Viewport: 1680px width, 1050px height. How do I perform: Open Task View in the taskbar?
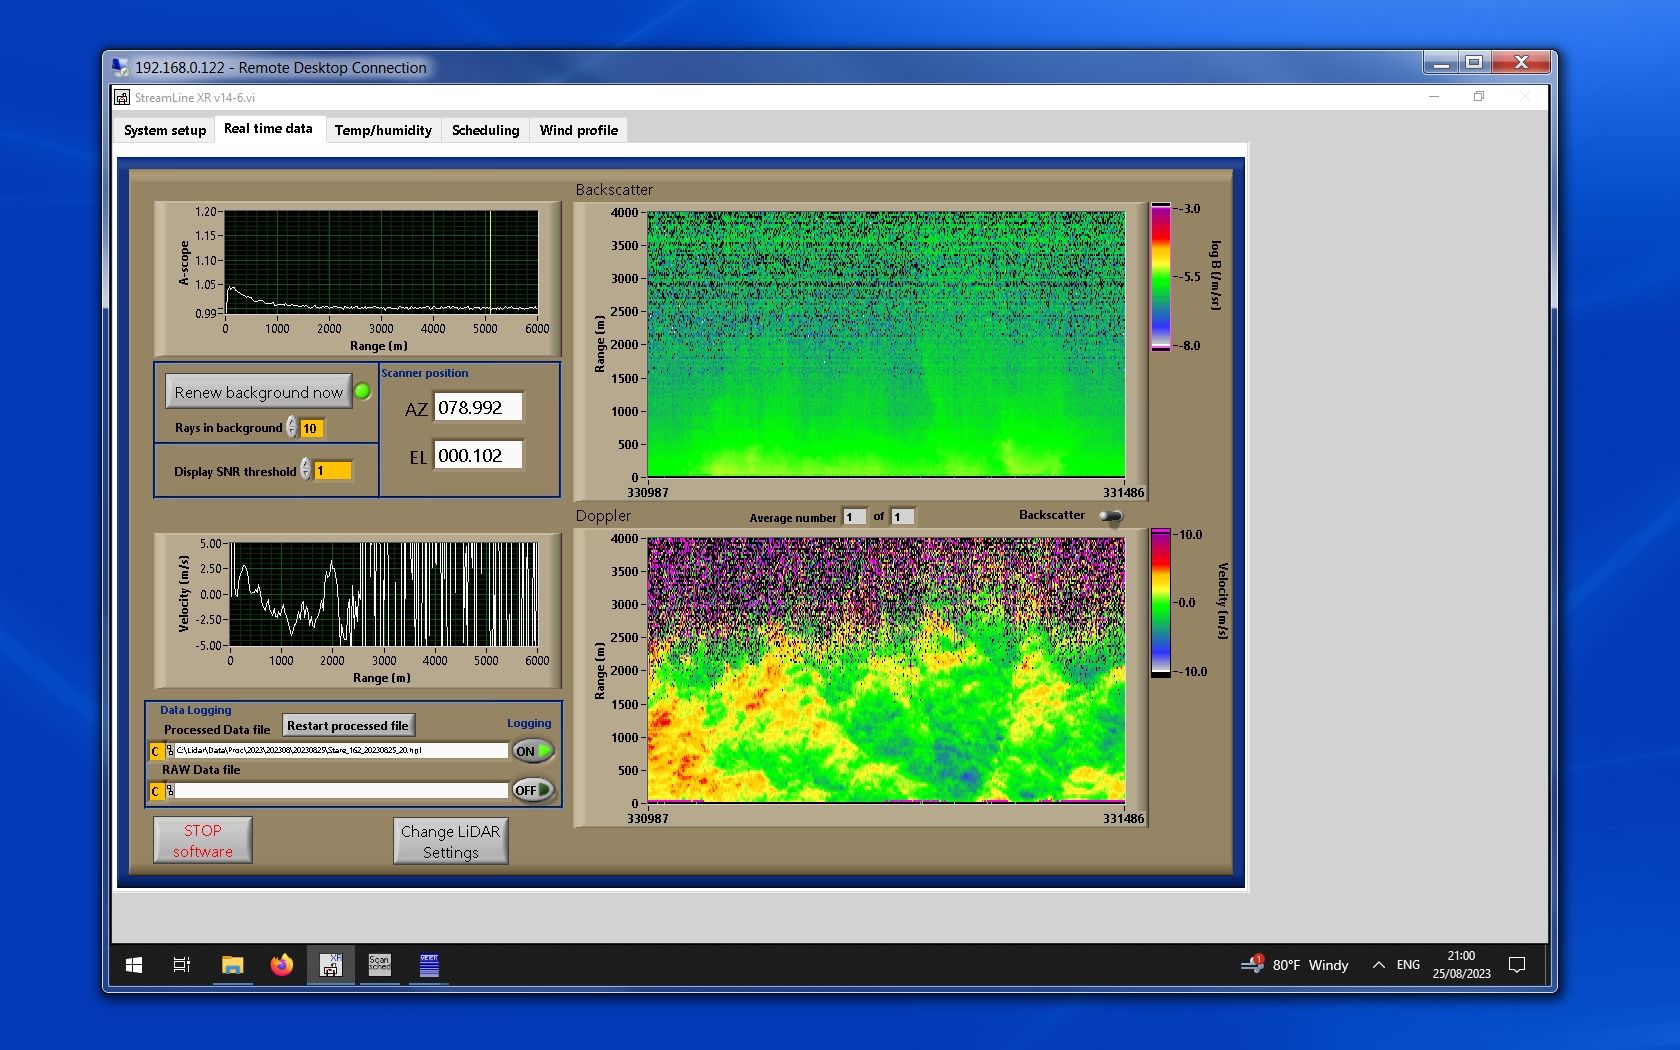pos(182,965)
